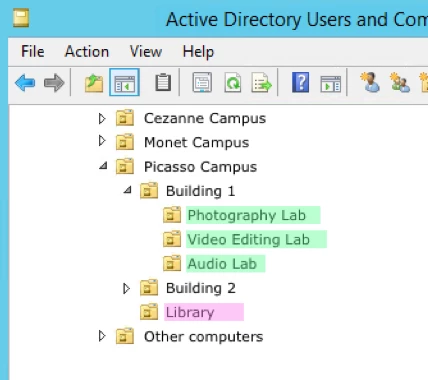Click the Picasso Campus OU folder icon
This screenshot has width=428, height=380.
point(125,166)
